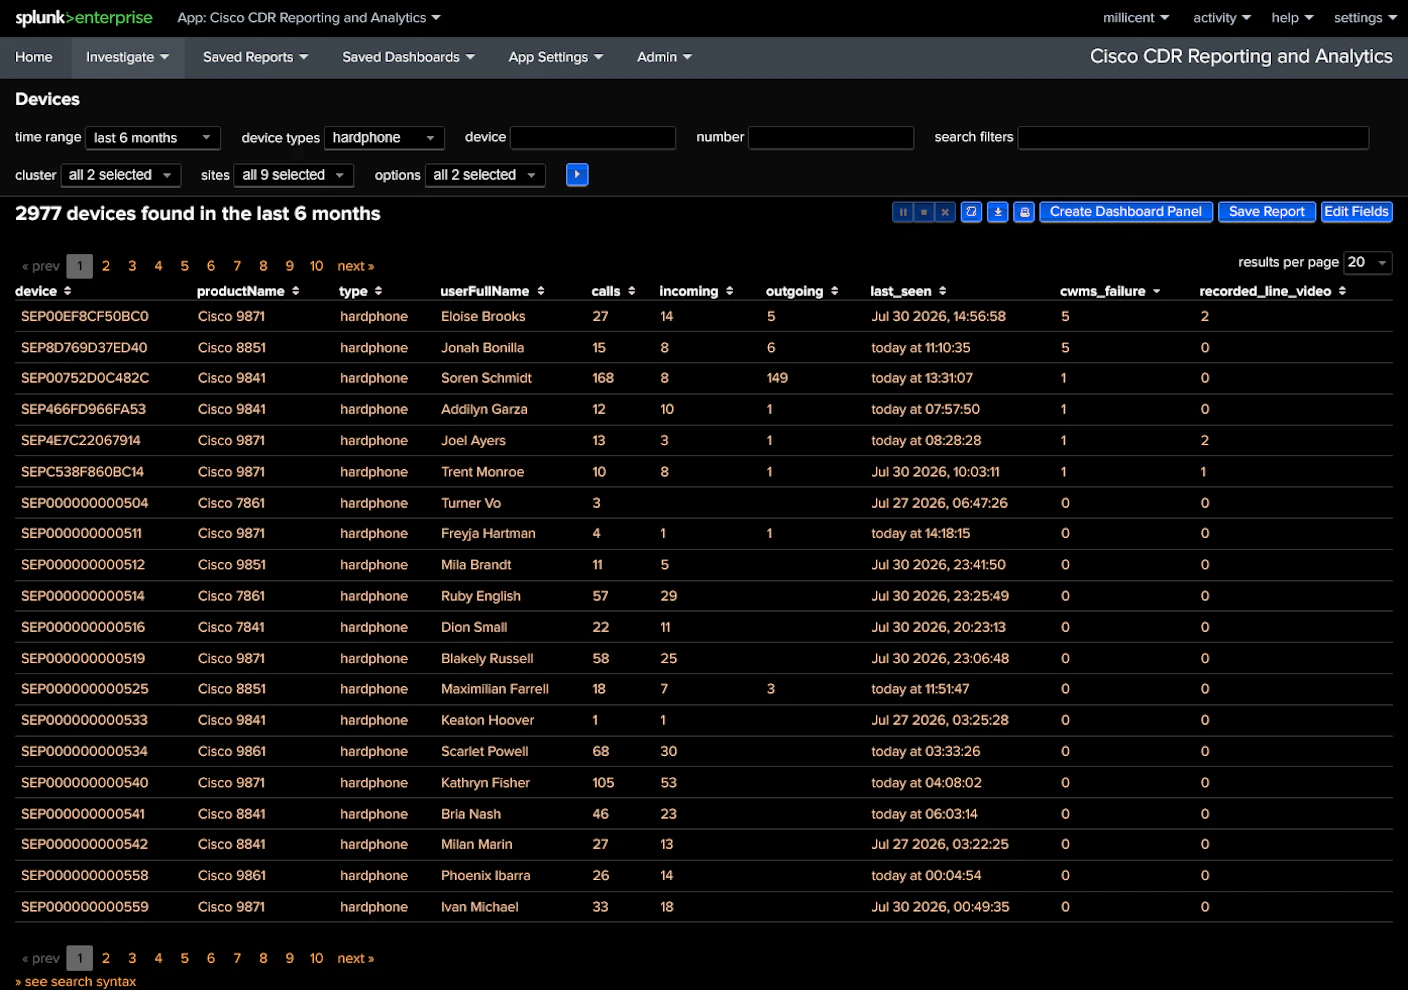The image size is (1408, 990).
Task: Open the help menu
Action: (x=1292, y=18)
